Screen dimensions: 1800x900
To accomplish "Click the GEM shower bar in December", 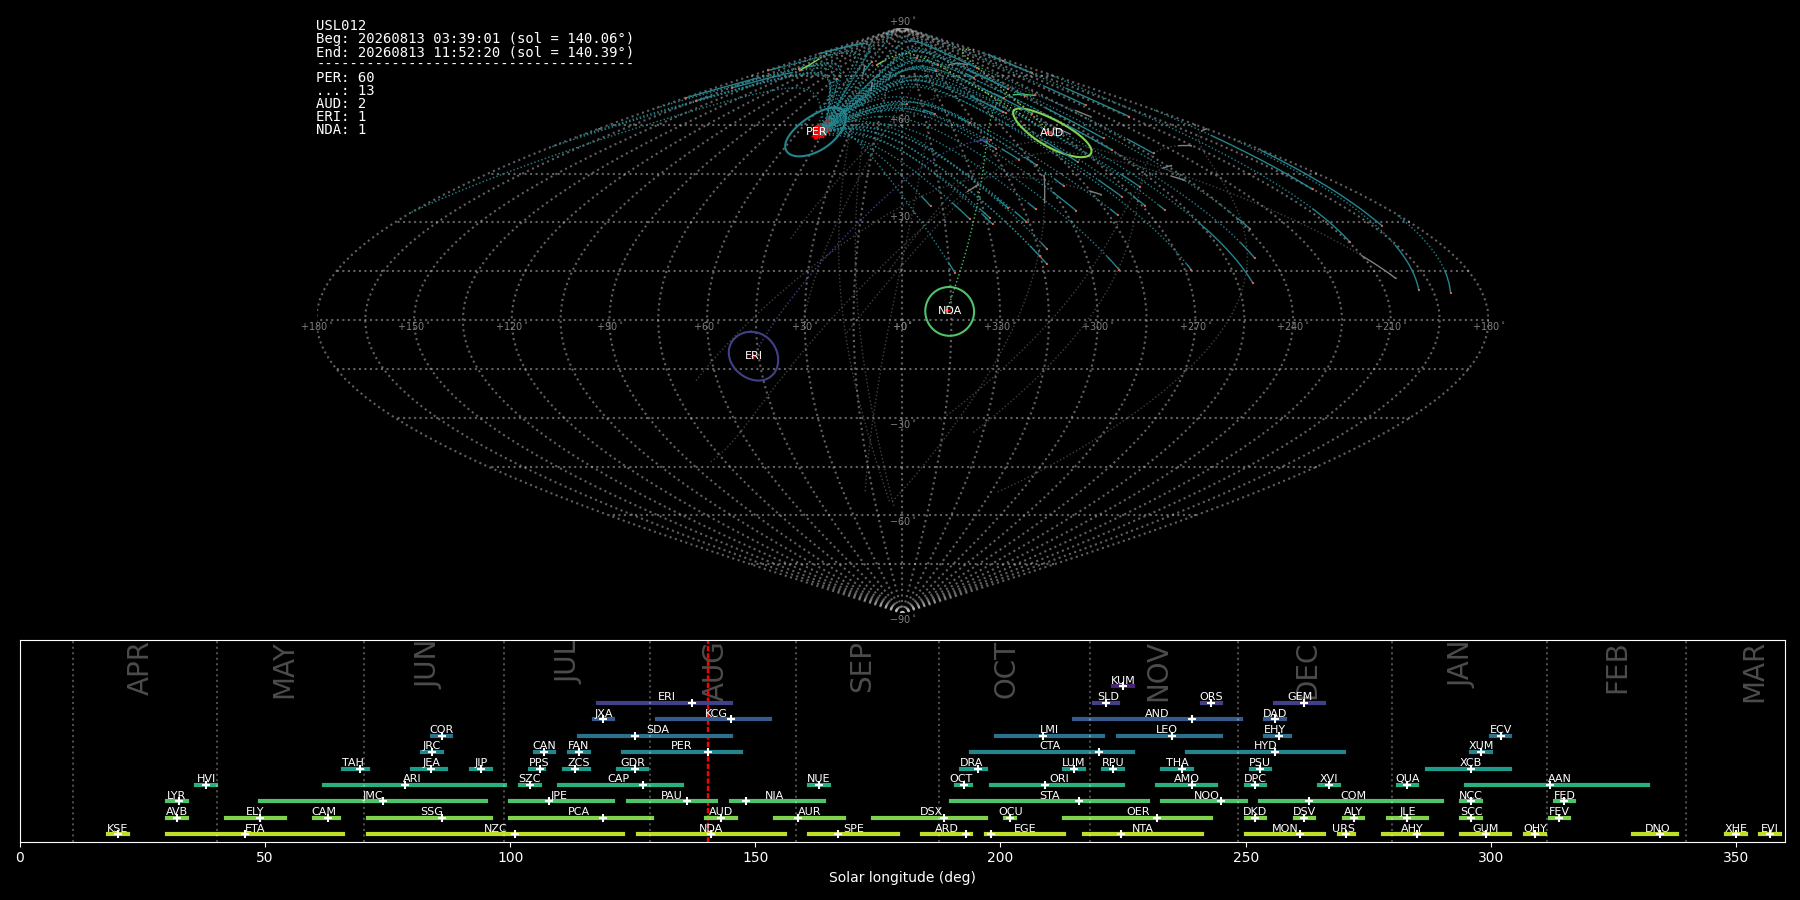I will [1299, 703].
